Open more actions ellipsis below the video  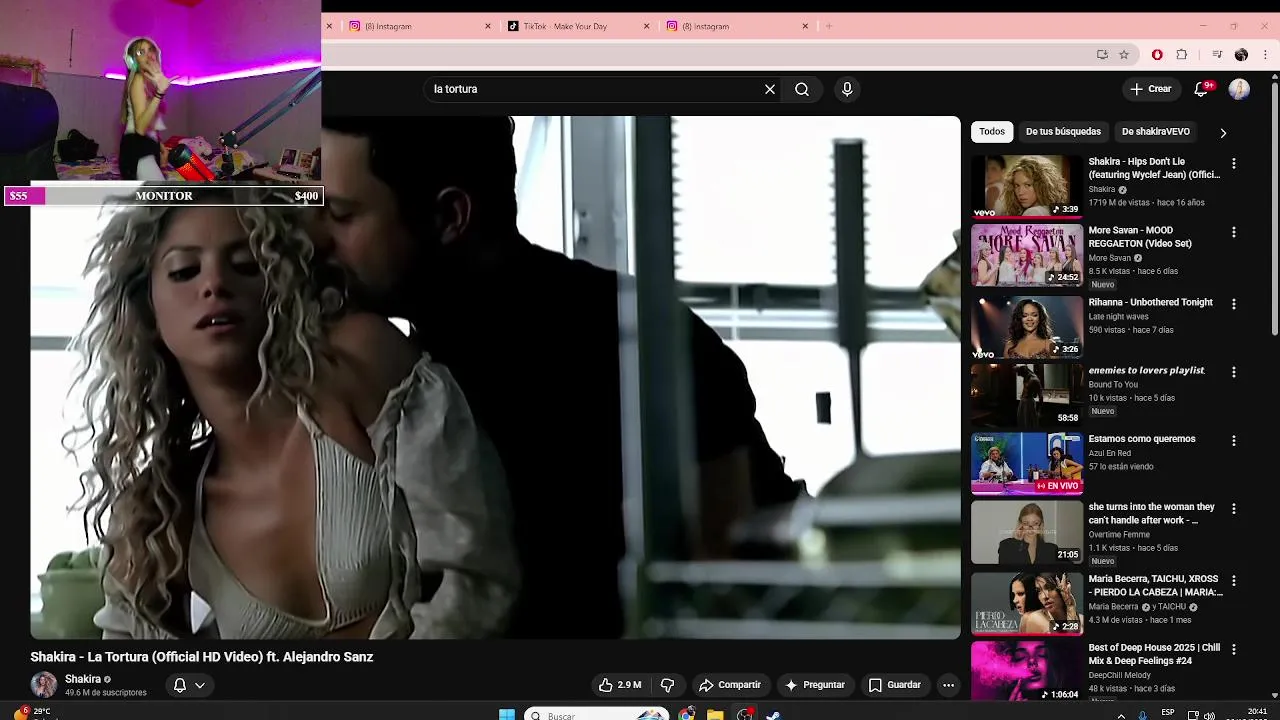click(x=948, y=685)
